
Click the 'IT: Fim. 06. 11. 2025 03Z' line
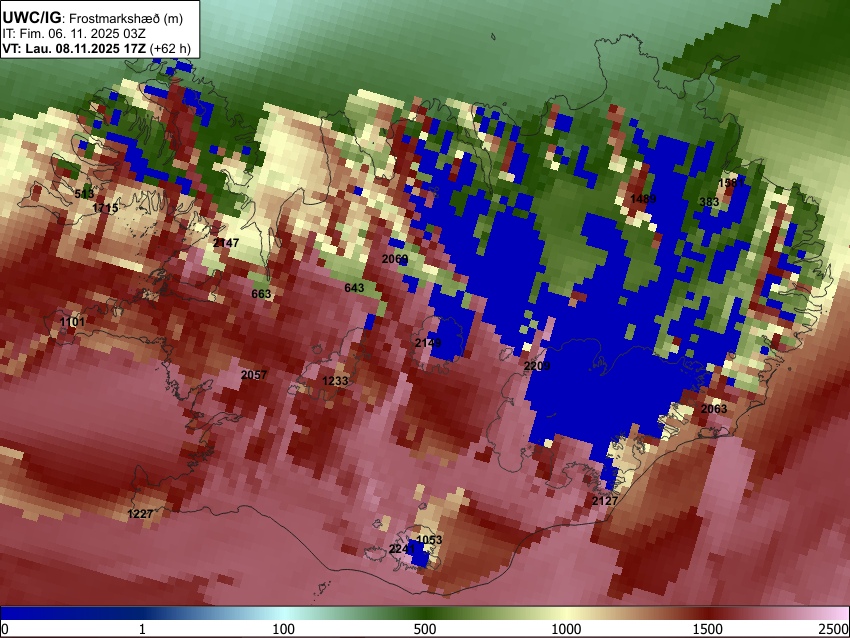click(x=74, y=34)
